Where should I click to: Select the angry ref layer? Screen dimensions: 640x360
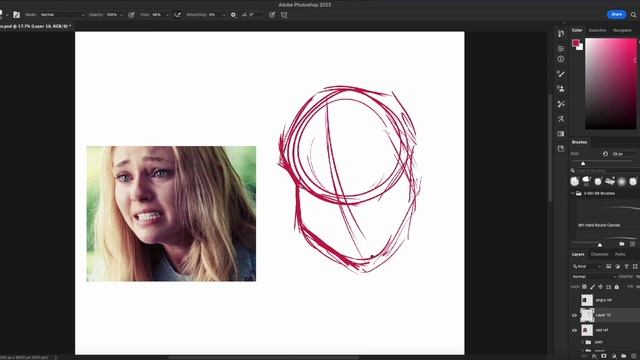605,300
